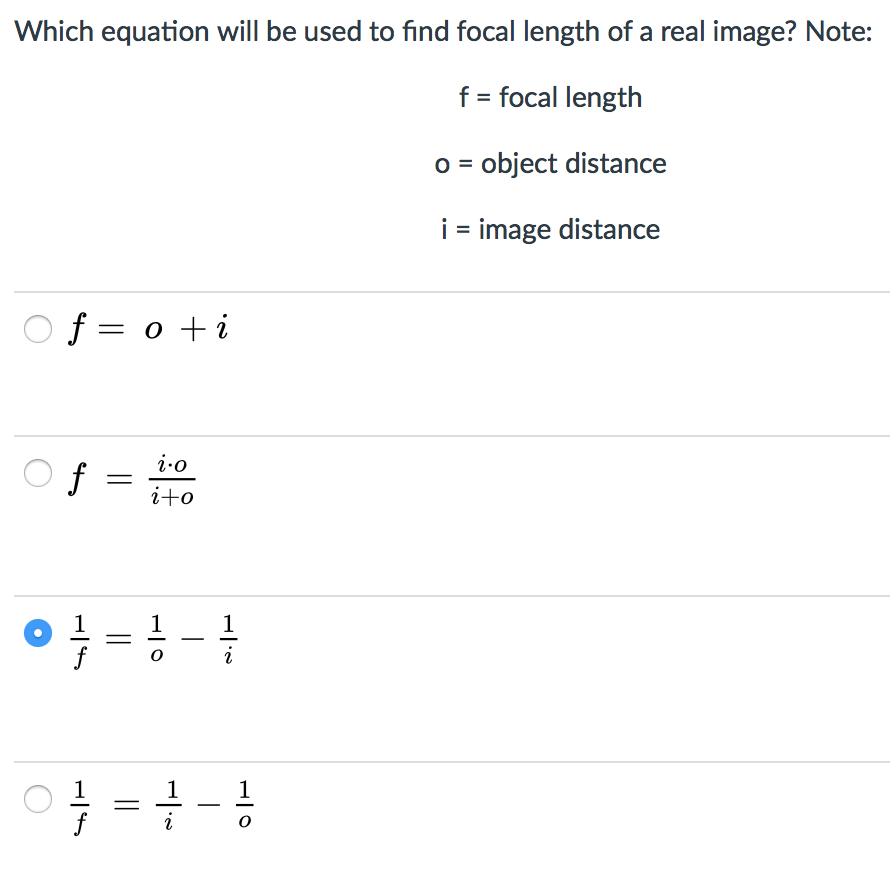This screenshot has width=890, height=886.
Task: Click the "f = focal length" note line
Action: [x=550, y=98]
